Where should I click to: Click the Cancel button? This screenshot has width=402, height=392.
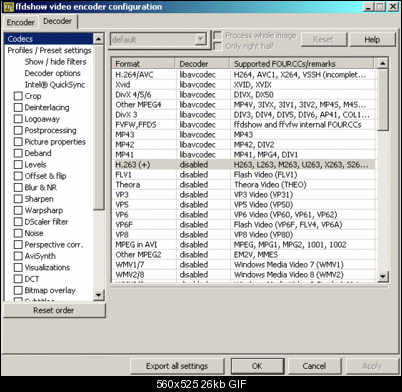(x=314, y=366)
